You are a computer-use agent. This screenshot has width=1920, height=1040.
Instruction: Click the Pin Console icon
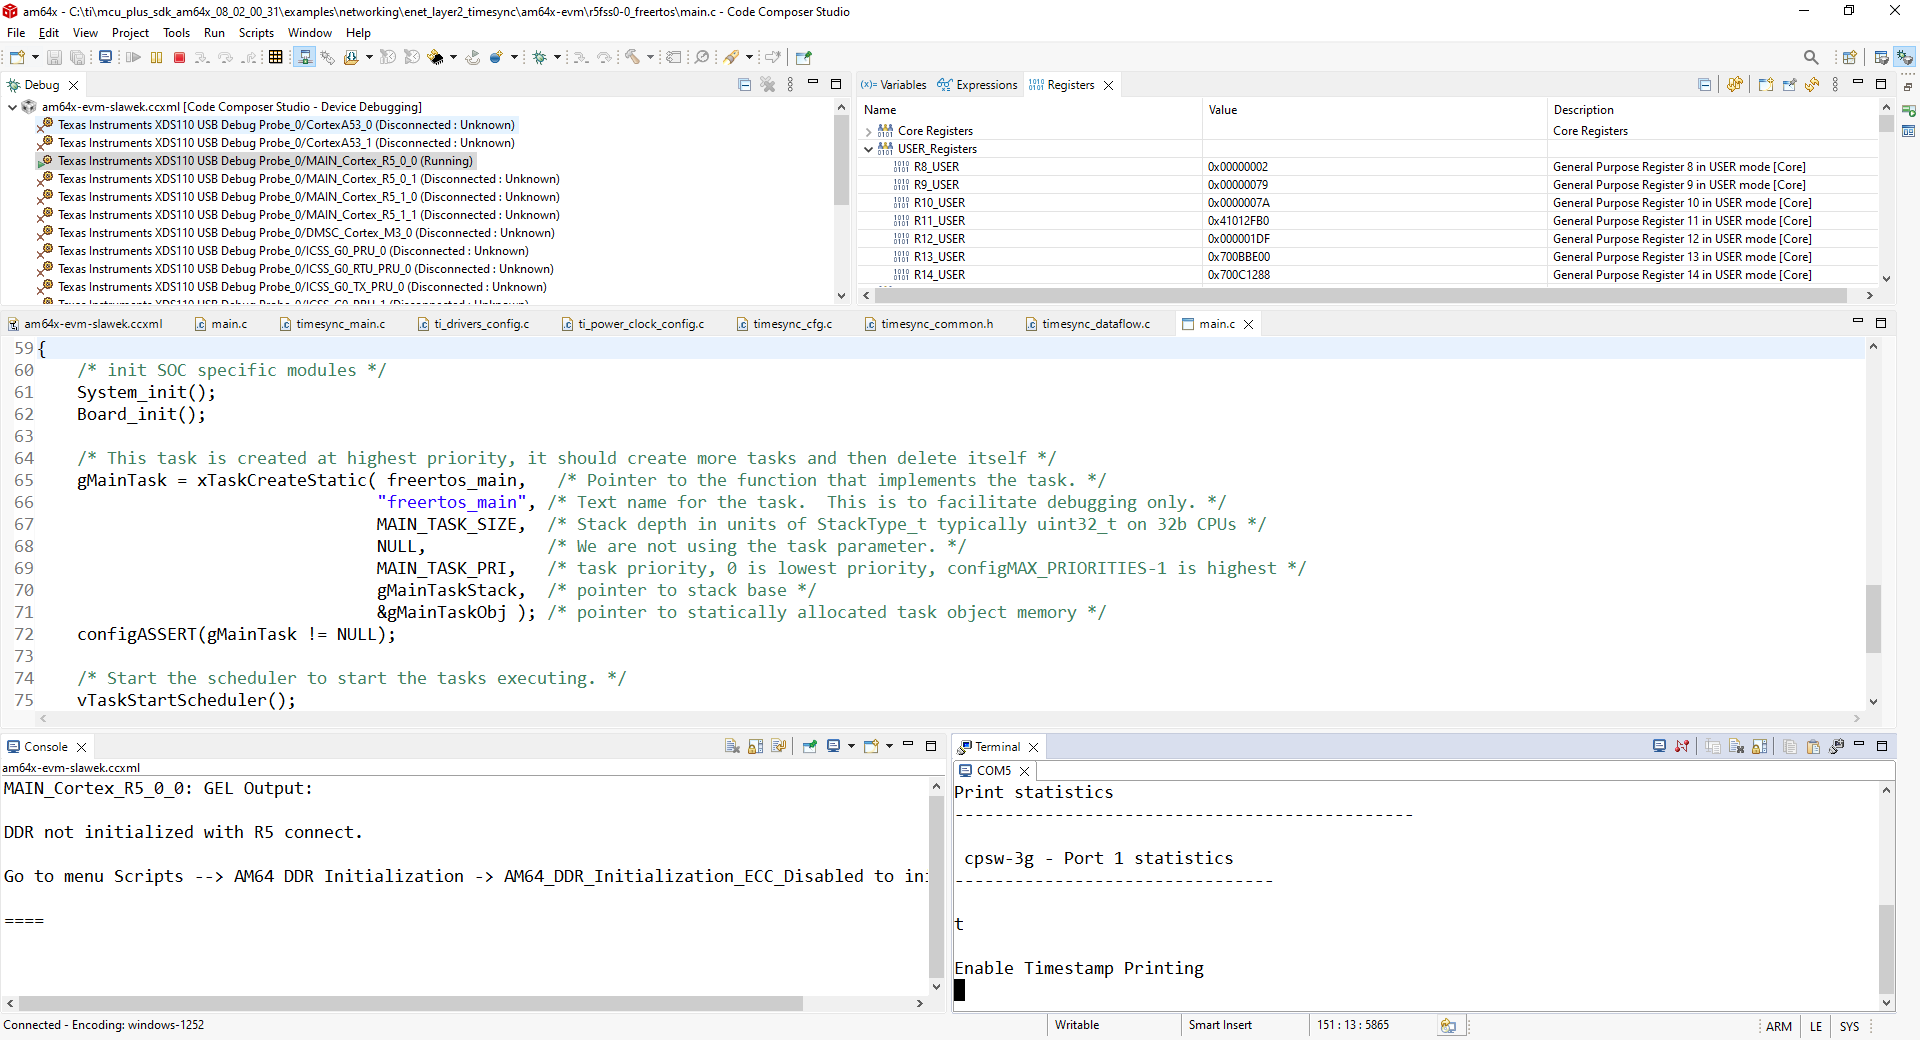810,746
